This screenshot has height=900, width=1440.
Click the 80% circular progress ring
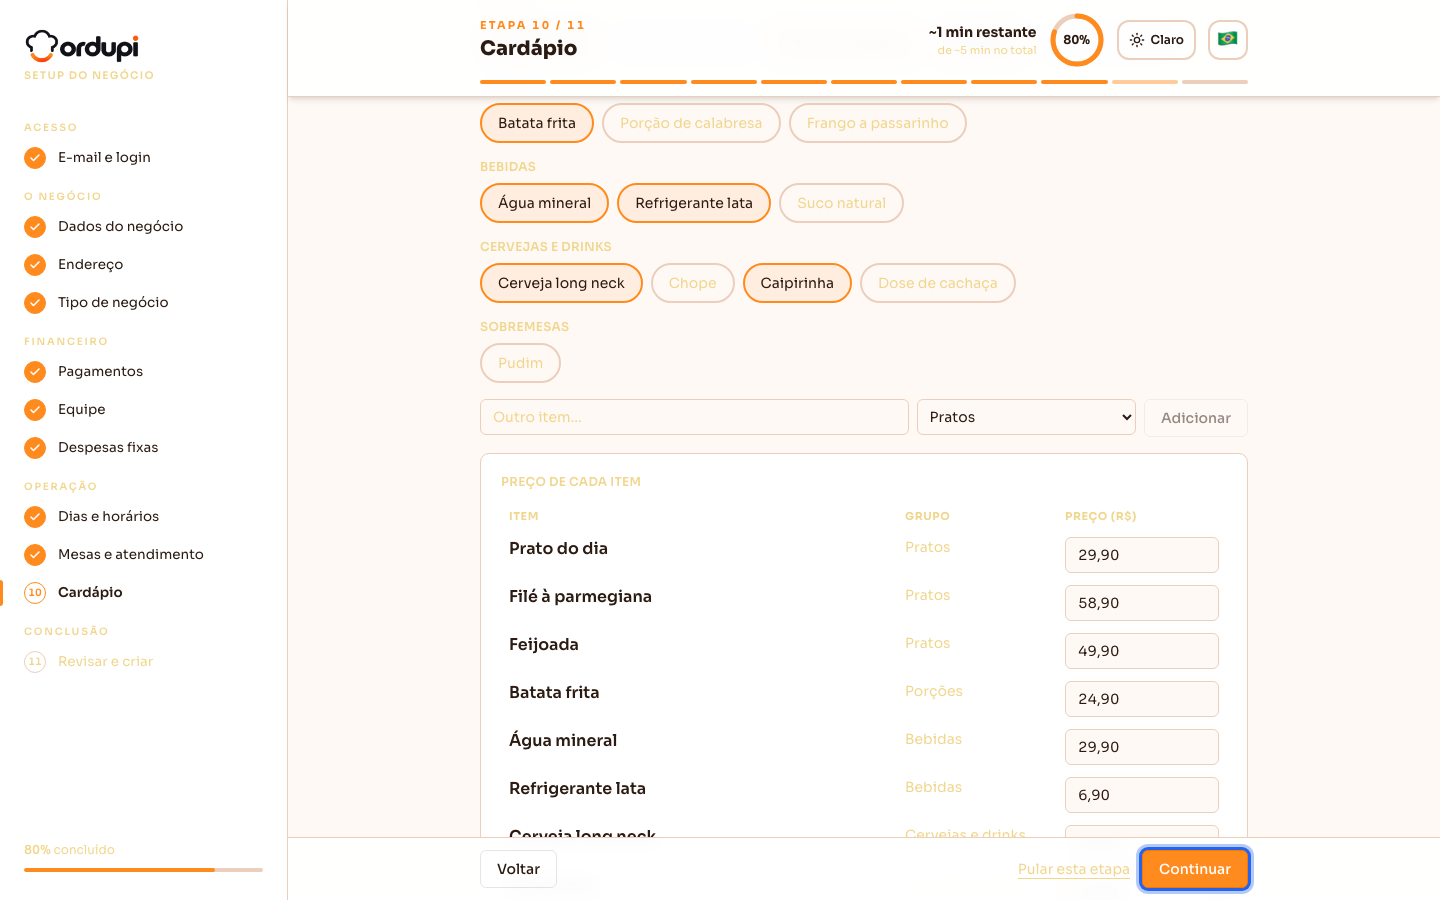[1077, 40]
